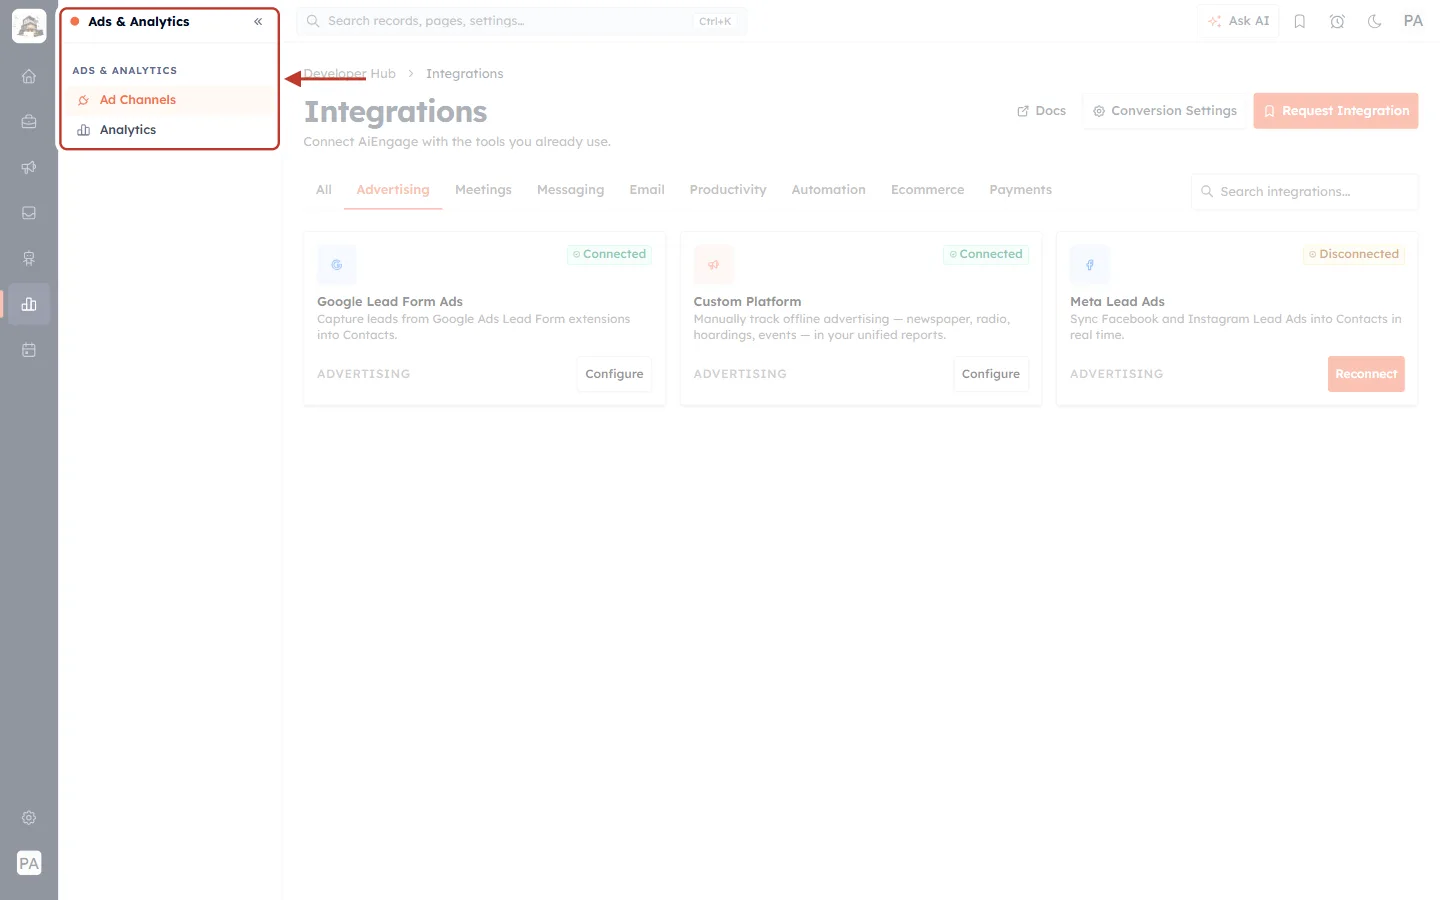Click the Google Lead Form Ads card icon
This screenshot has height=900, width=1440.
click(337, 265)
